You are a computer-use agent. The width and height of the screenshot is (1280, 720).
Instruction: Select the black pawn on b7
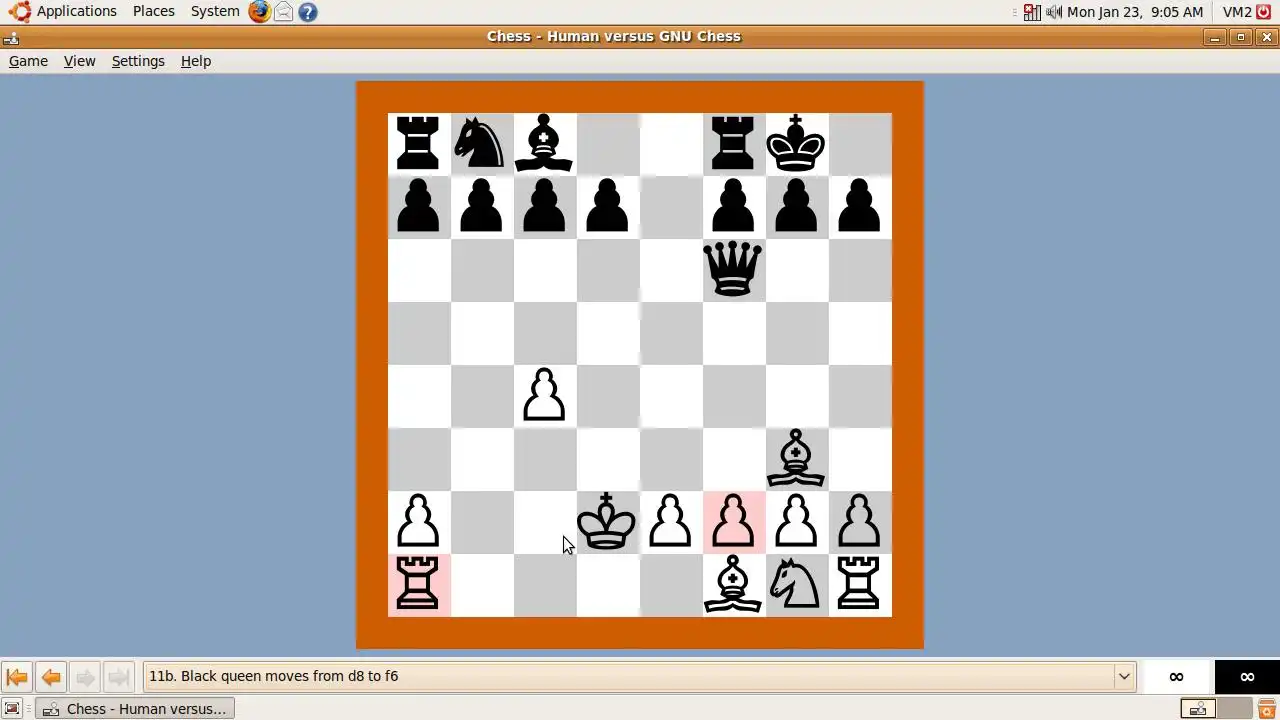[x=481, y=206]
